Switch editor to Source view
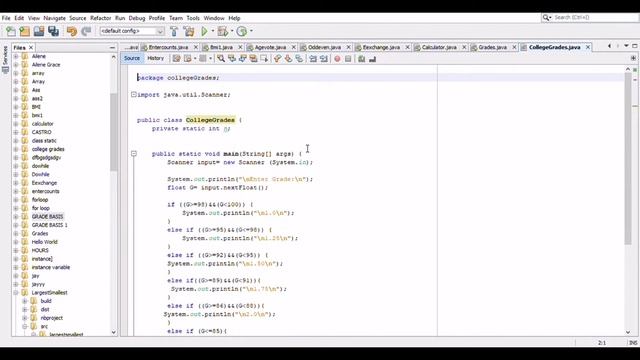This screenshot has width=640, height=360. click(x=132, y=58)
